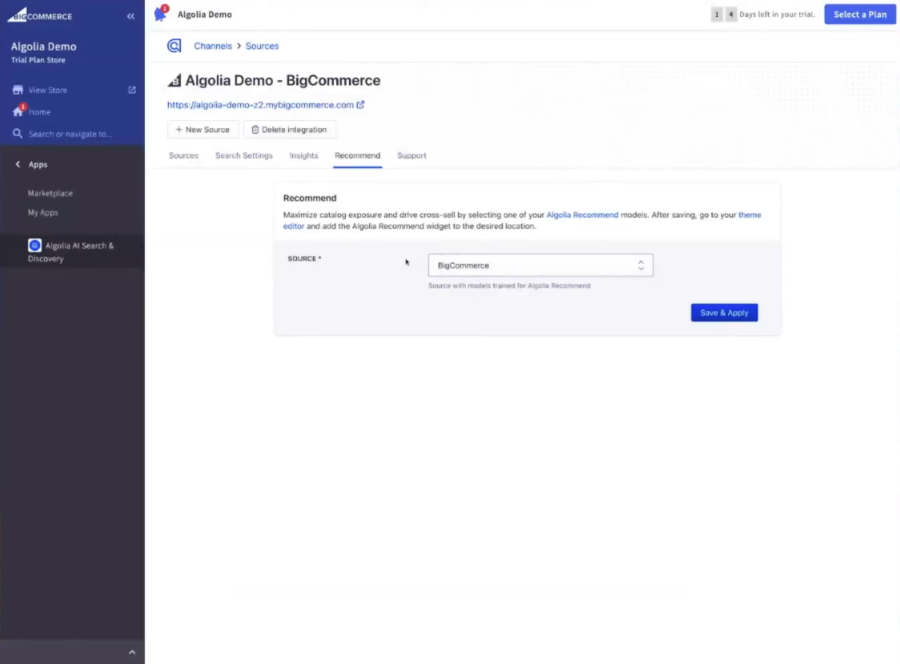This screenshot has height=664, width=900.
Task: Go to Sources breadcrumb link
Action: point(262,46)
